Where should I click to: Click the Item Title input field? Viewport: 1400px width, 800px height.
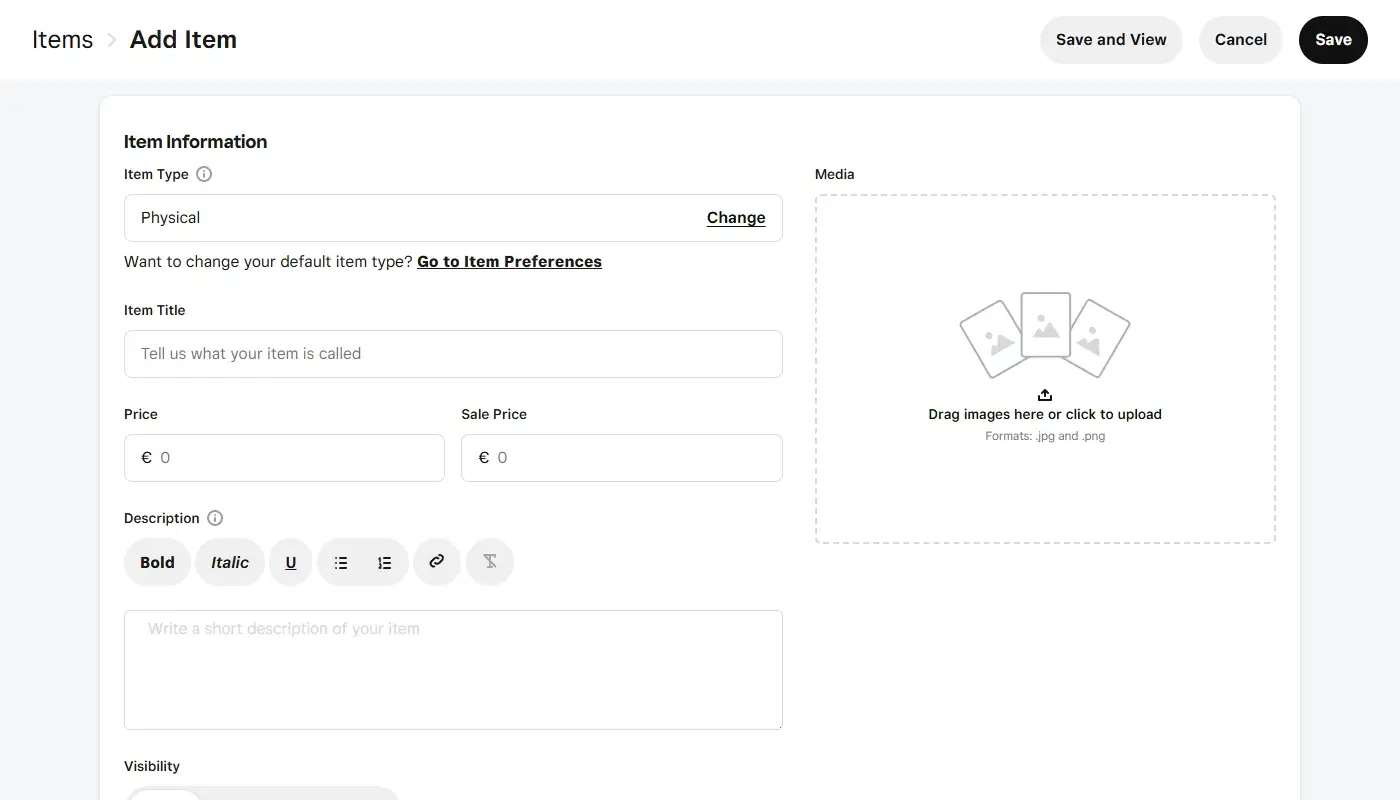[x=453, y=353]
